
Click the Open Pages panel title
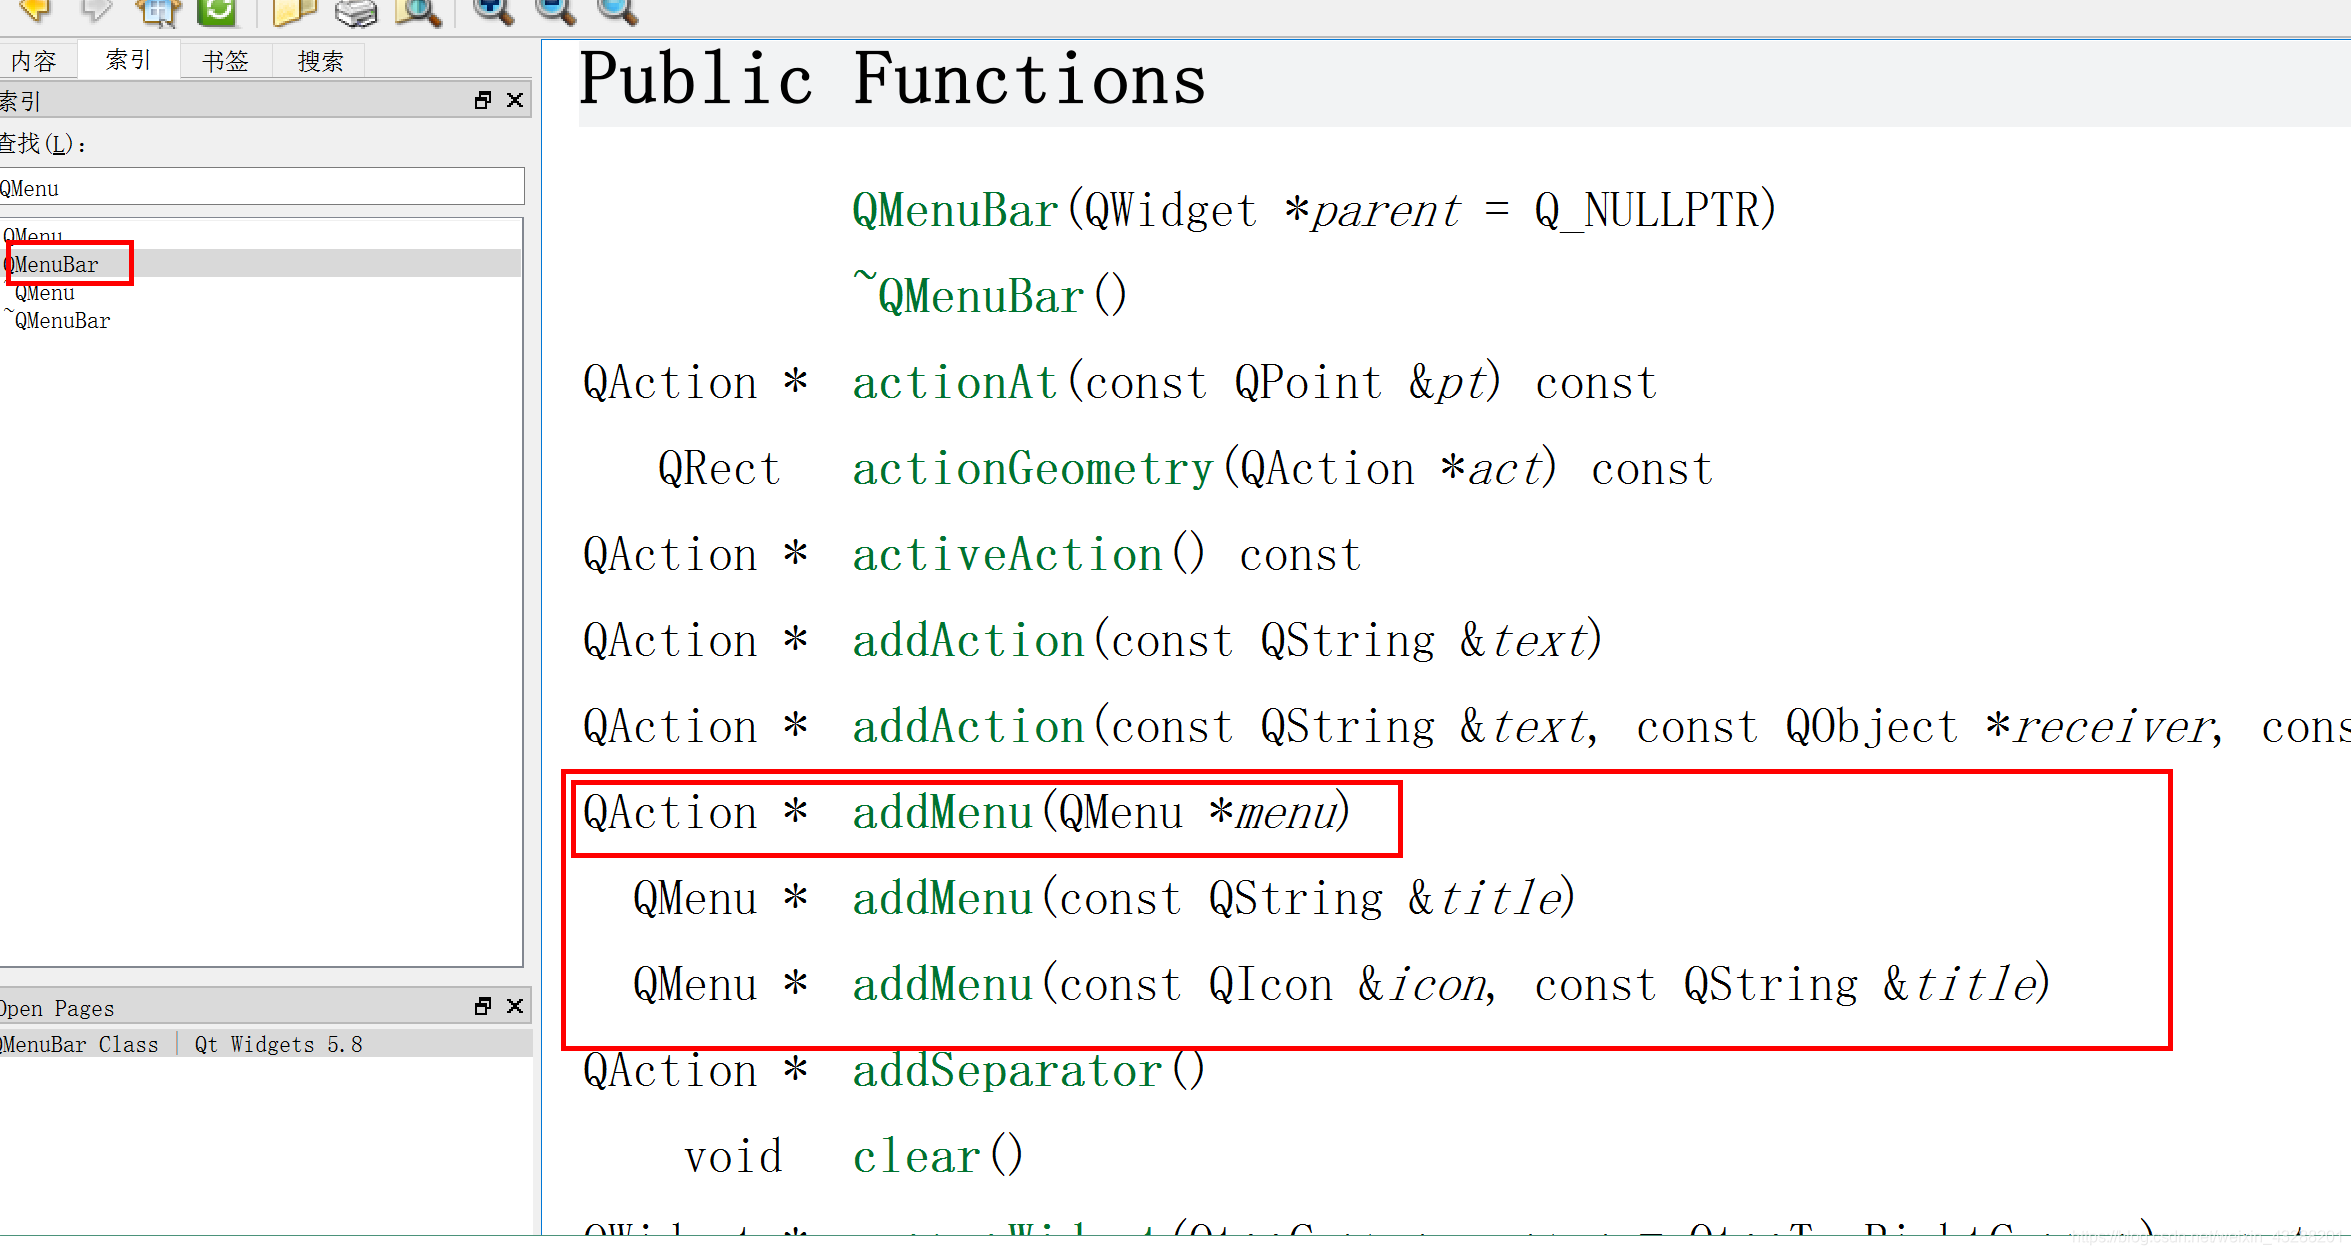pos(57,1008)
